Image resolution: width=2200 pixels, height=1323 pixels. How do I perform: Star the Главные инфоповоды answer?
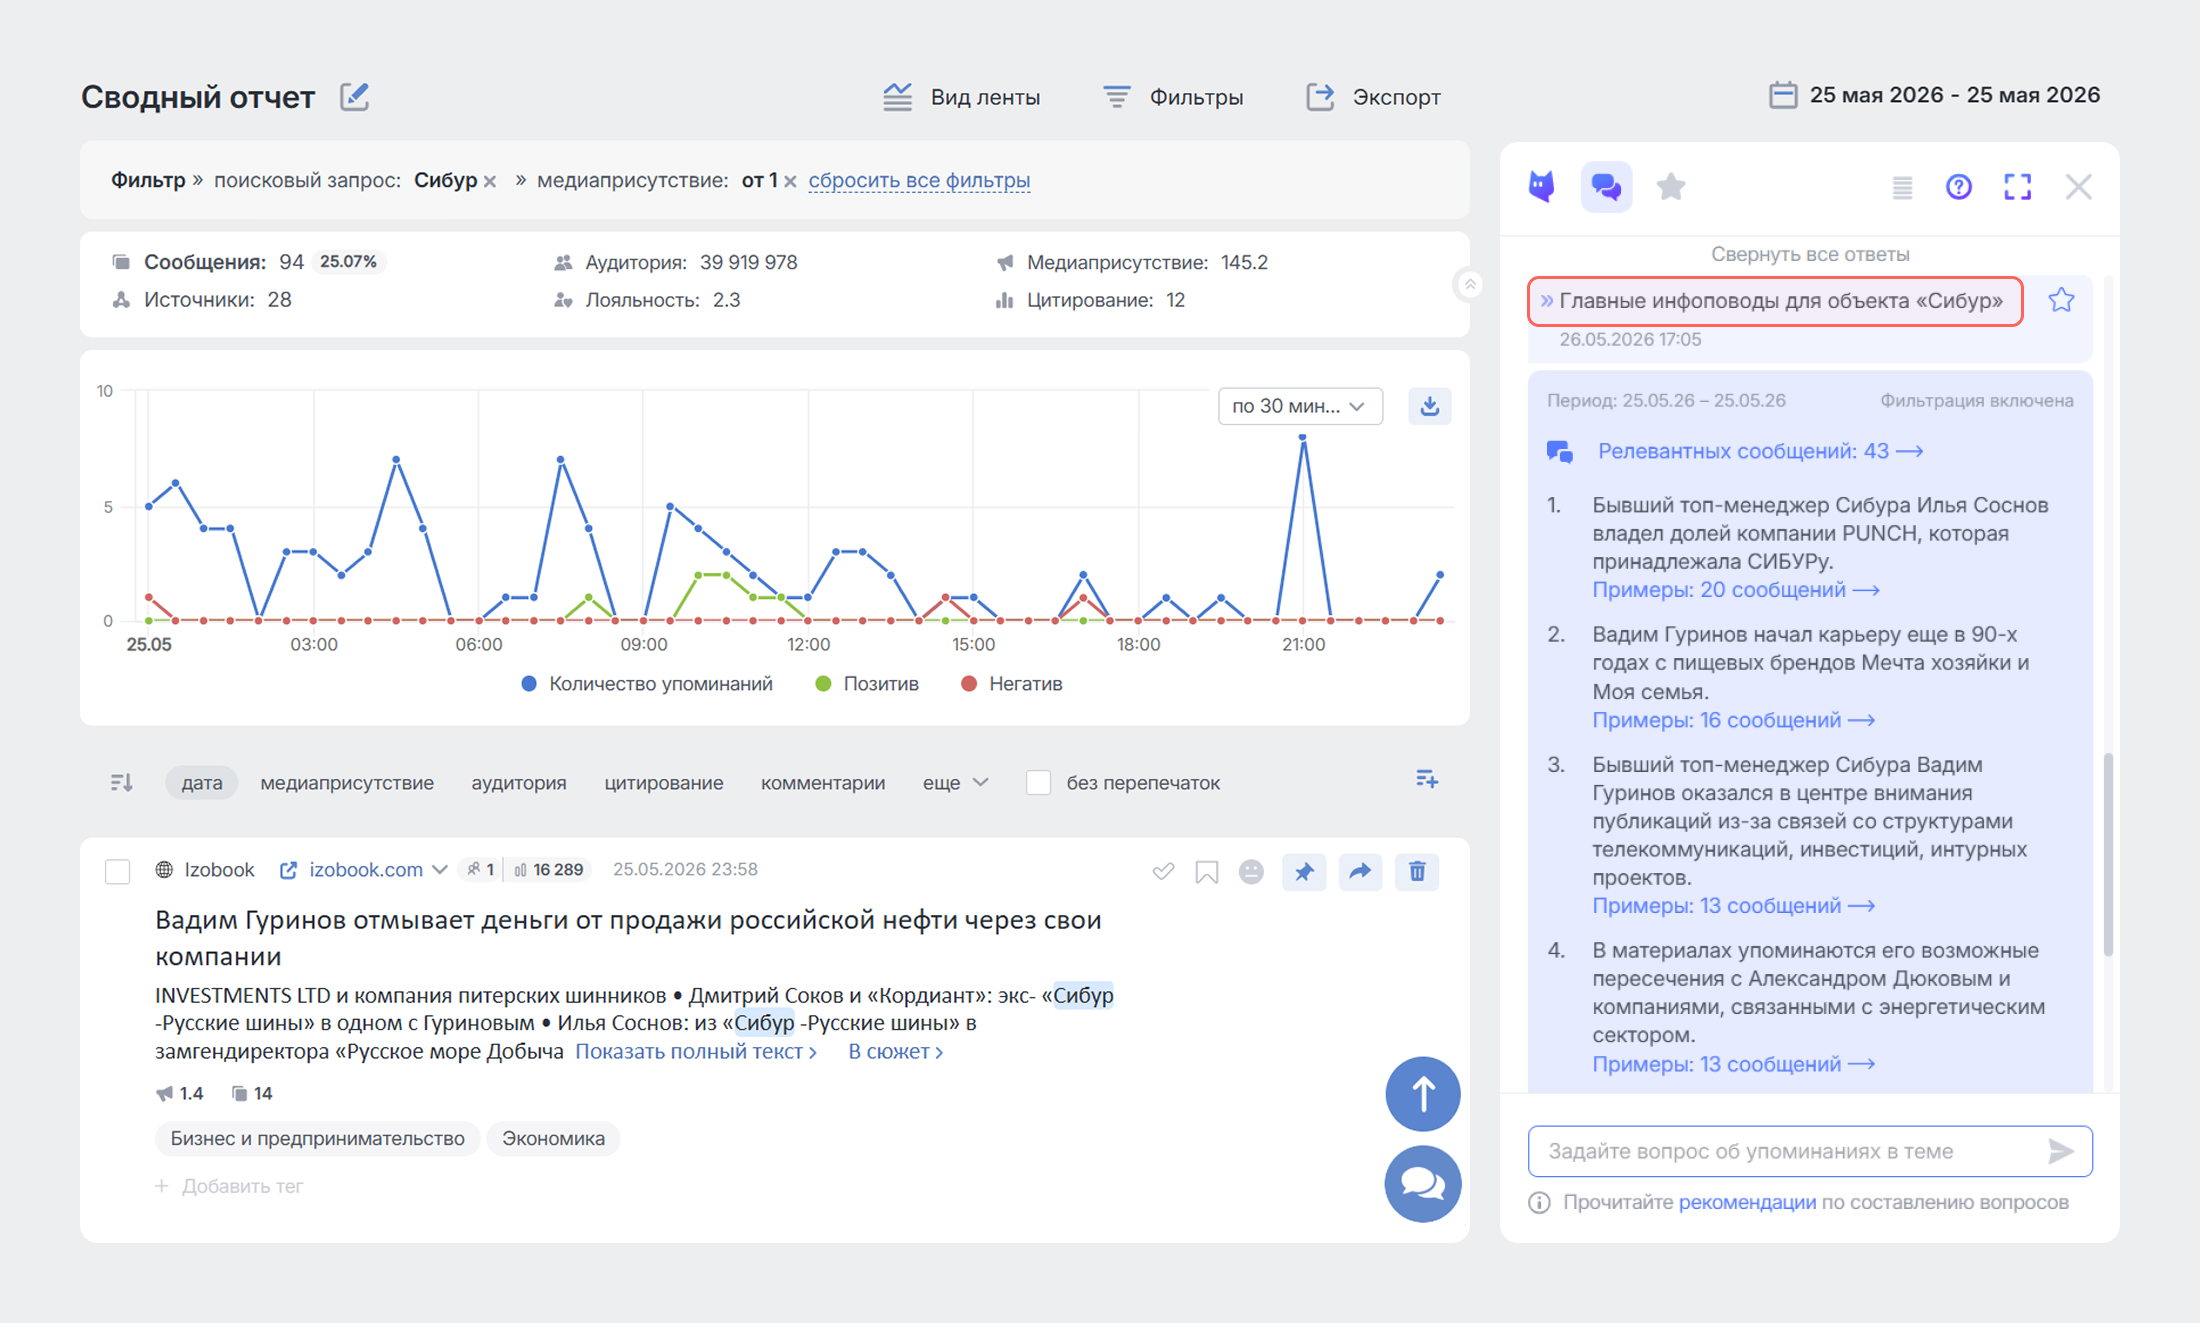[x=2061, y=301]
